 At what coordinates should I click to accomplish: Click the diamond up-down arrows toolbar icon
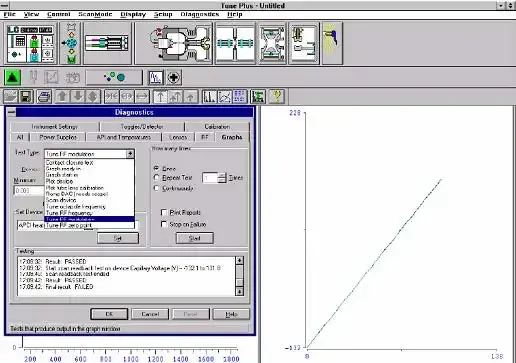pos(93,97)
